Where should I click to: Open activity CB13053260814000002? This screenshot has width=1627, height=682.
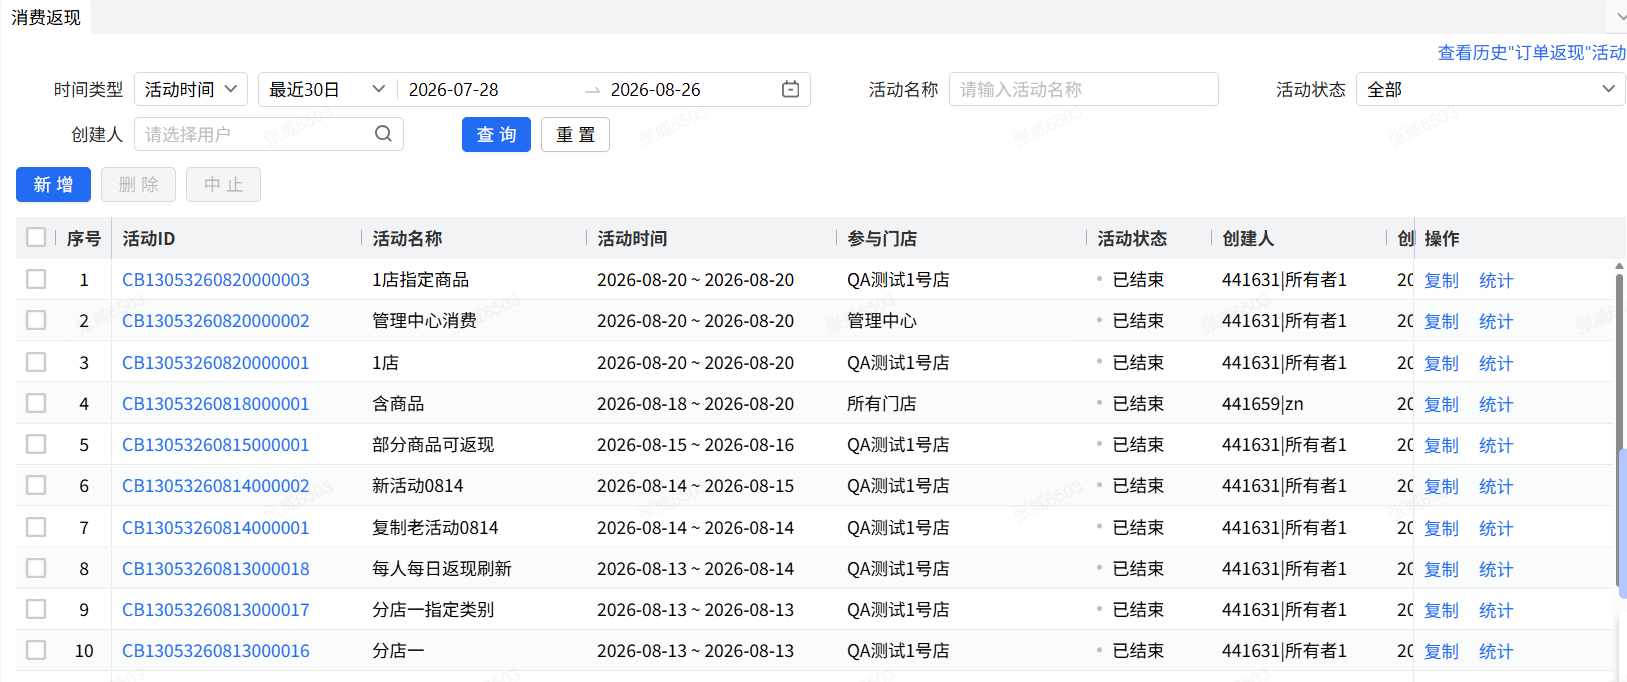point(216,486)
